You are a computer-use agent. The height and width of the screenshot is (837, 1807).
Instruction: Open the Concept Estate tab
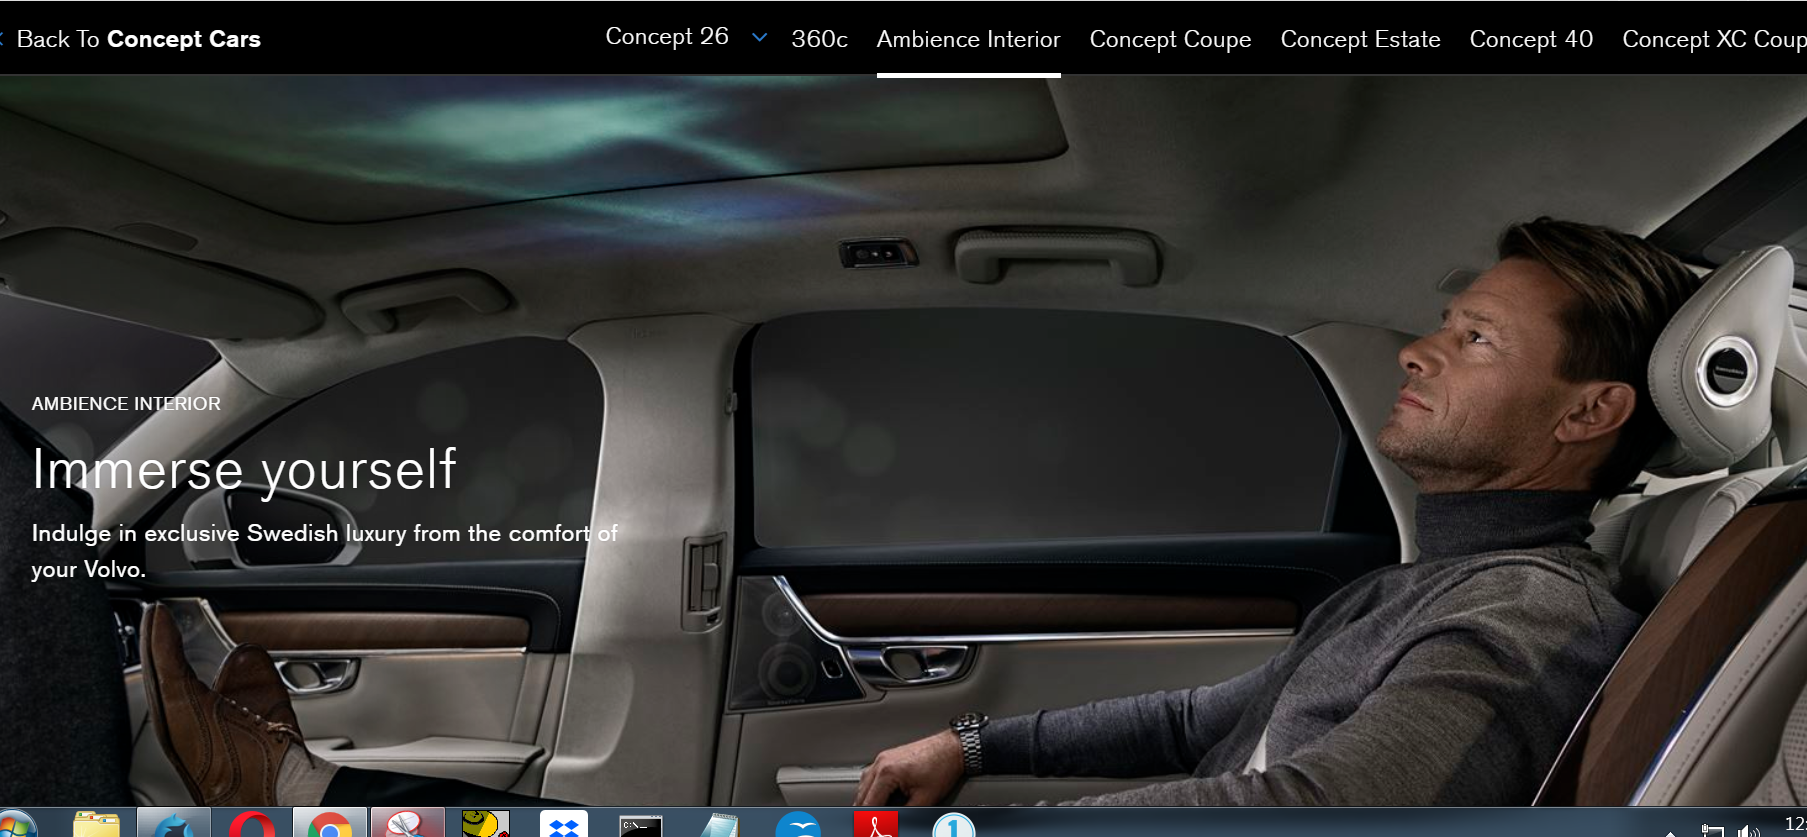[x=1360, y=39]
